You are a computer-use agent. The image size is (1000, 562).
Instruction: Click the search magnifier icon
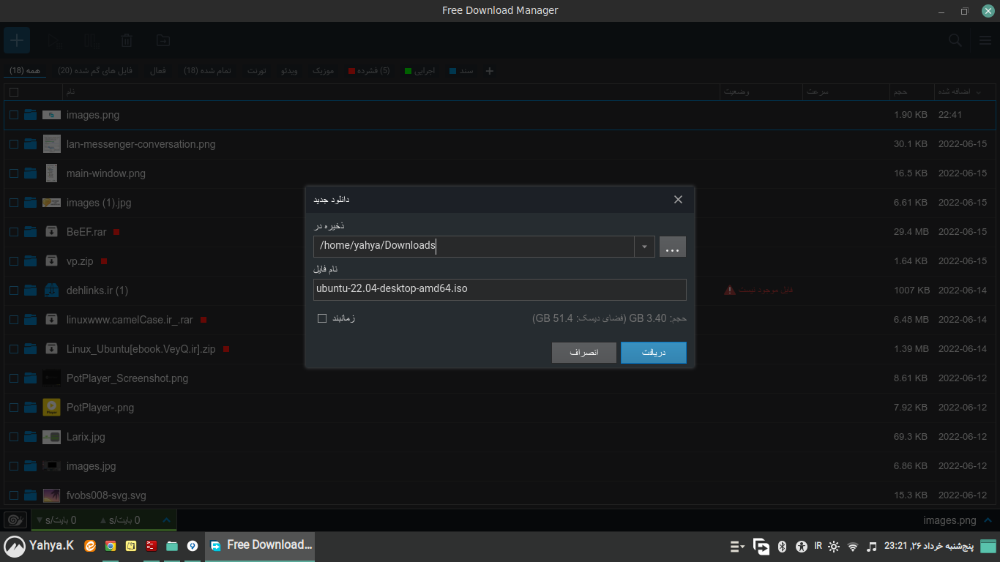[955, 41]
